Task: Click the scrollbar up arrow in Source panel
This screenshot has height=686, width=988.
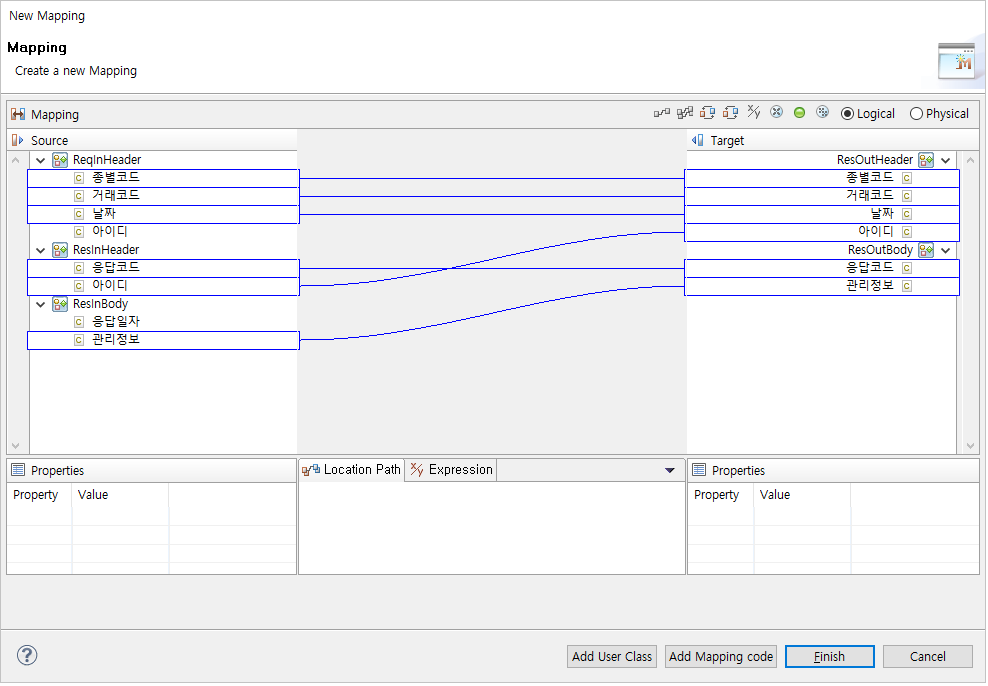Action: 15,159
